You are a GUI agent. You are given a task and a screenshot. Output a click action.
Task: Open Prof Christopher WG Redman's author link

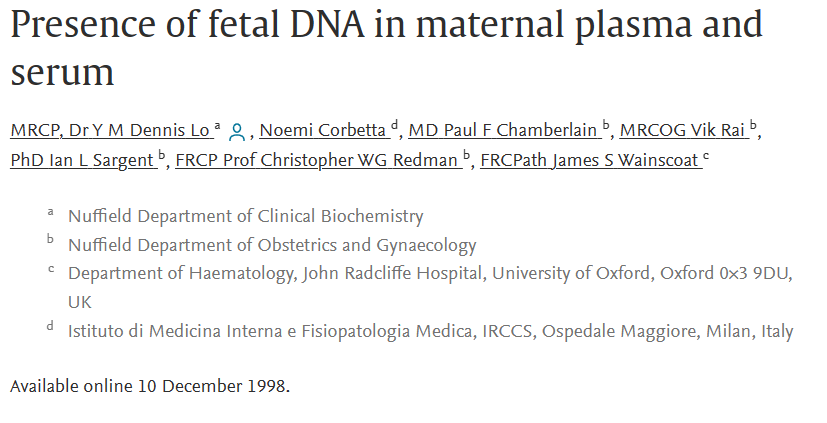[316, 160]
